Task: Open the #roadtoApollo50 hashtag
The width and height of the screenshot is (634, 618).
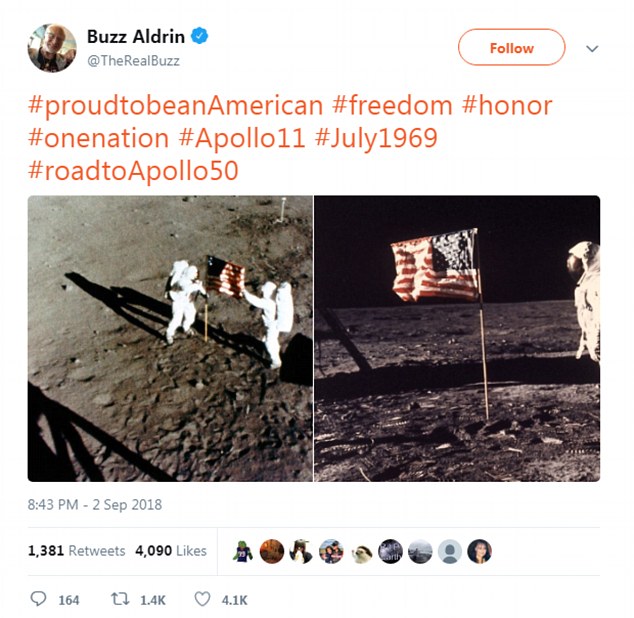Action: (x=133, y=171)
